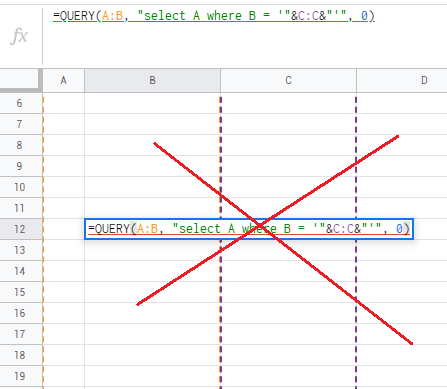This screenshot has width=447, height=389.
Task: Click cell D7
Action: 402,124
